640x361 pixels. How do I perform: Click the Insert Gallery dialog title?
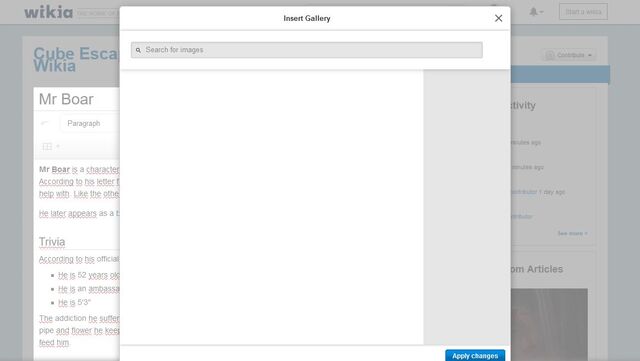pos(307,18)
